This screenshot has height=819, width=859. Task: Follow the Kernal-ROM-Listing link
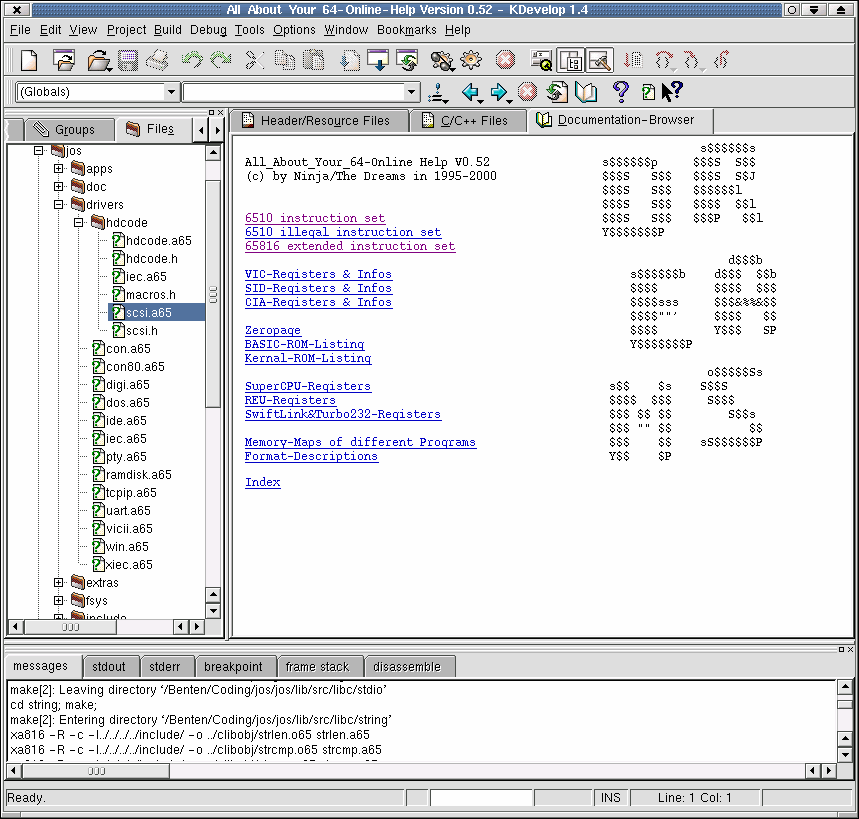pyautogui.click(x=308, y=358)
